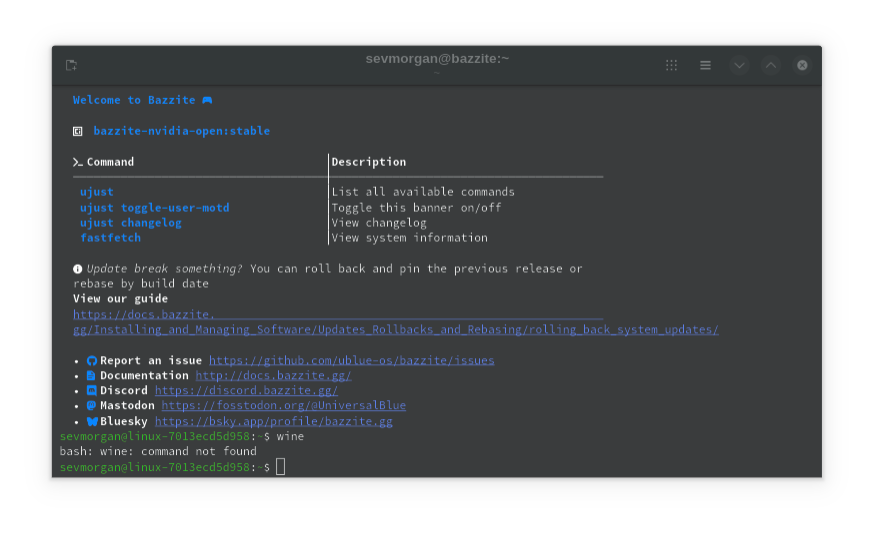Click the terminal cursor at the prompt
The image size is (874, 536).
click(281, 467)
